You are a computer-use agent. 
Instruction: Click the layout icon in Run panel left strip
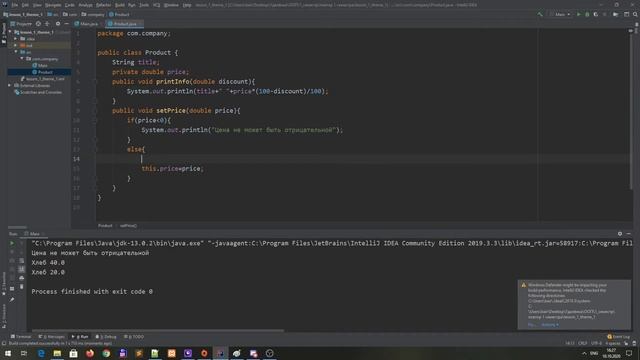point(12,289)
